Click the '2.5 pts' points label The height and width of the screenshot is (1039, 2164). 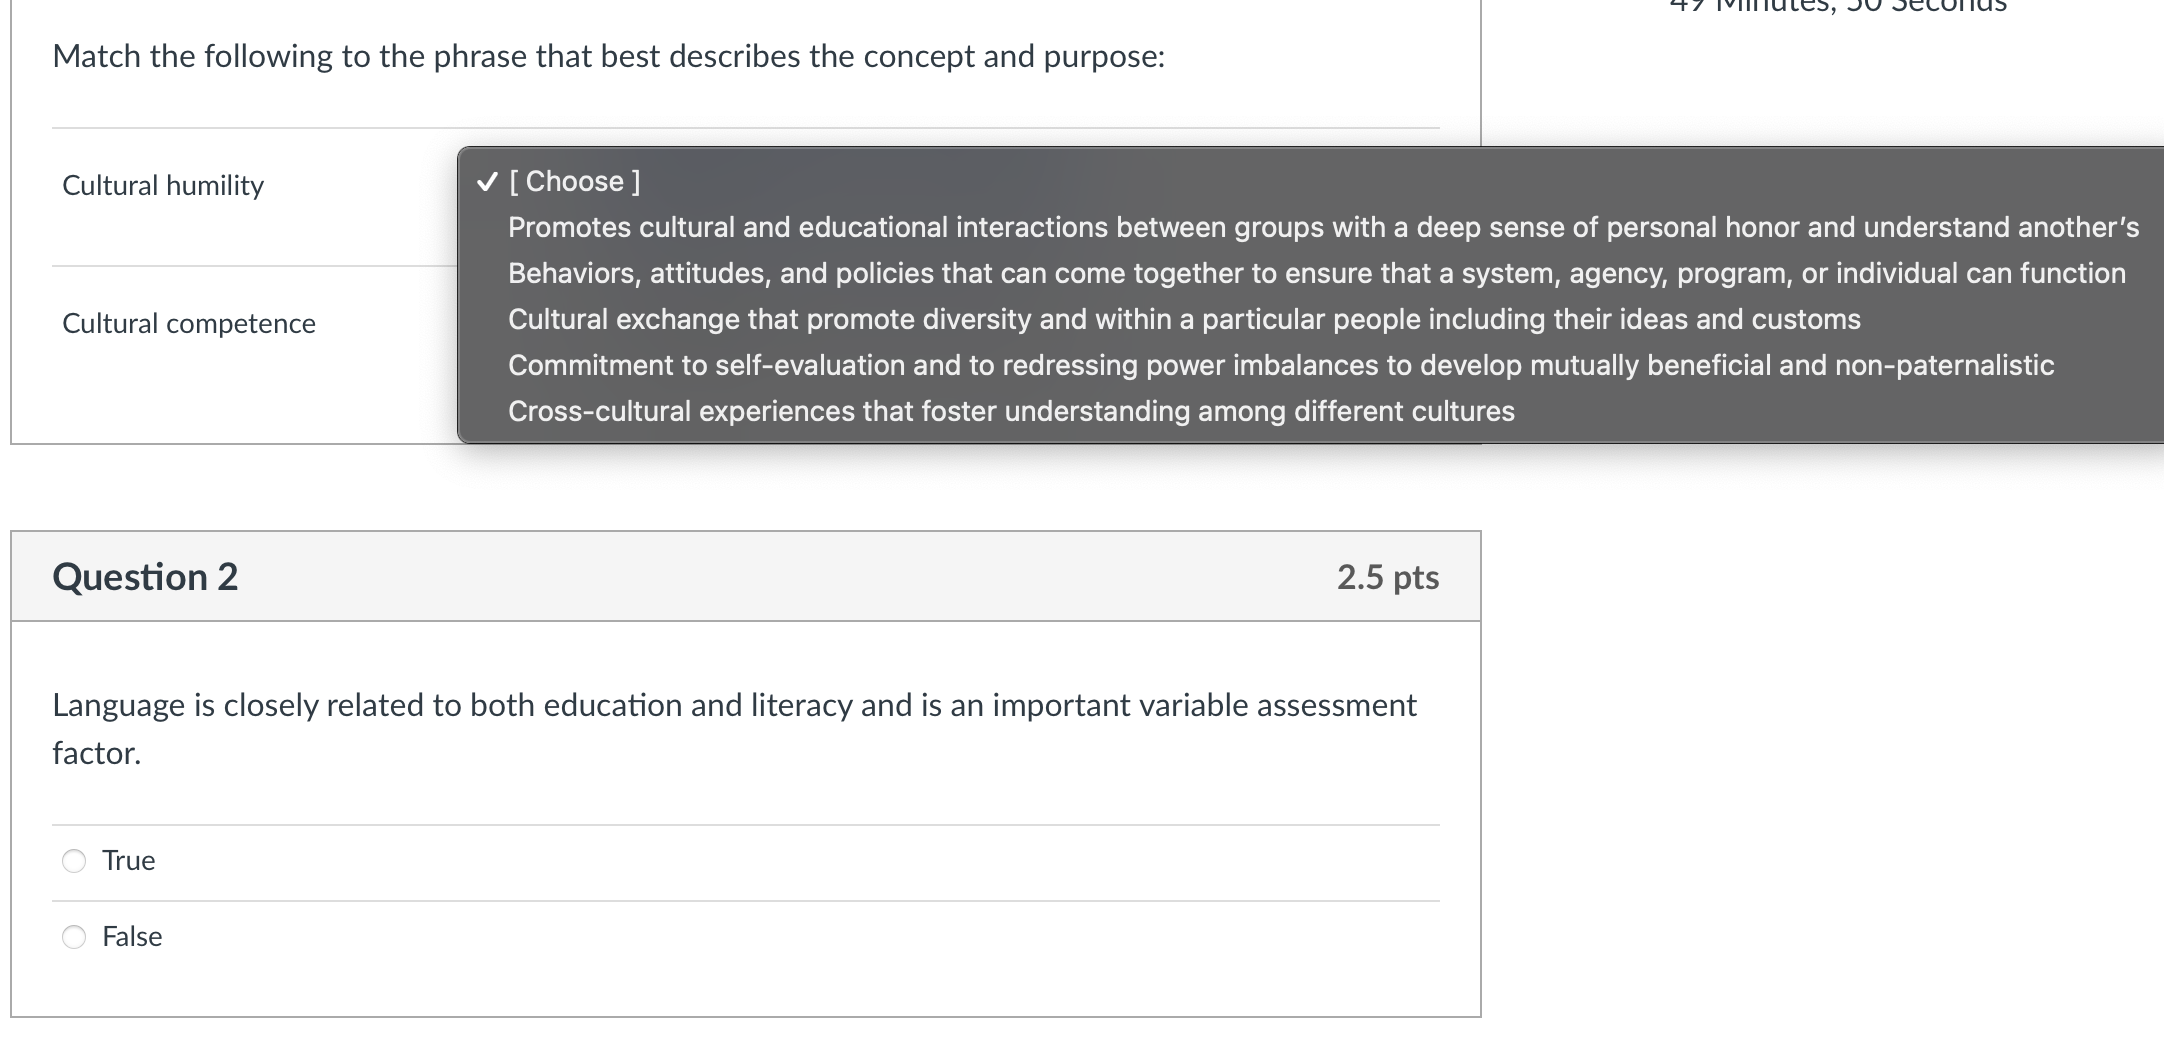[1388, 577]
